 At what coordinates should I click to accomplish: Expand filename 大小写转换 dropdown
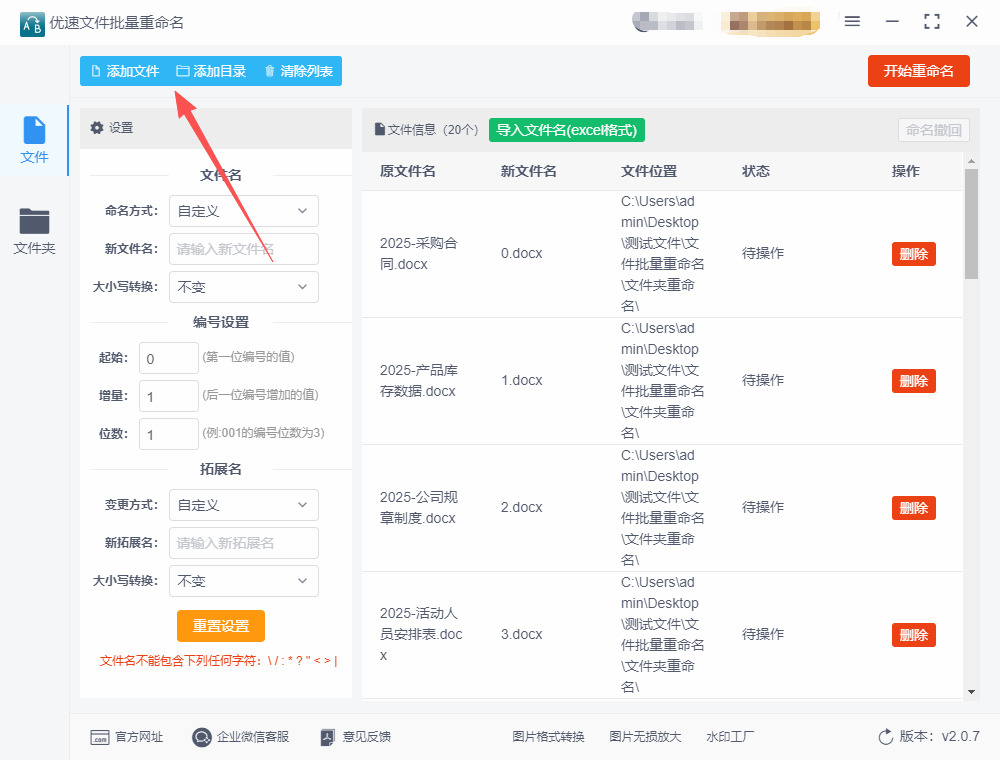point(243,287)
